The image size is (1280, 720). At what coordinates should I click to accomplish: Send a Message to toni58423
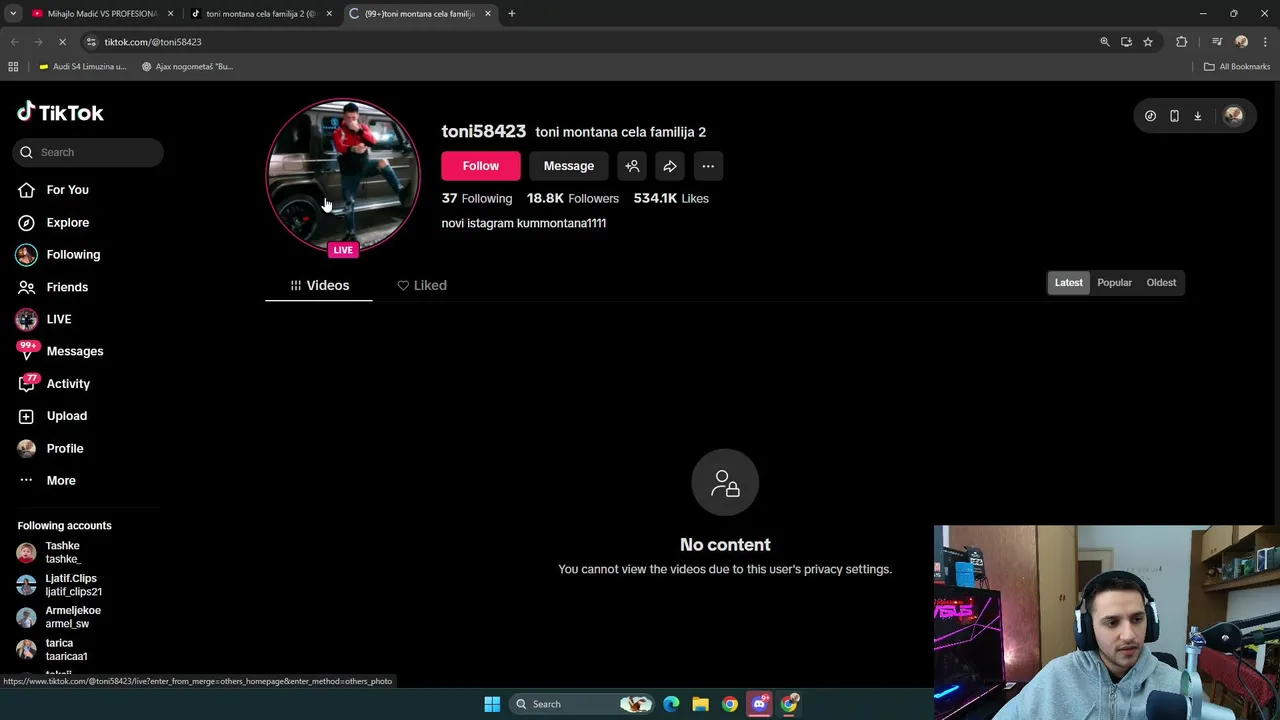coord(569,166)
